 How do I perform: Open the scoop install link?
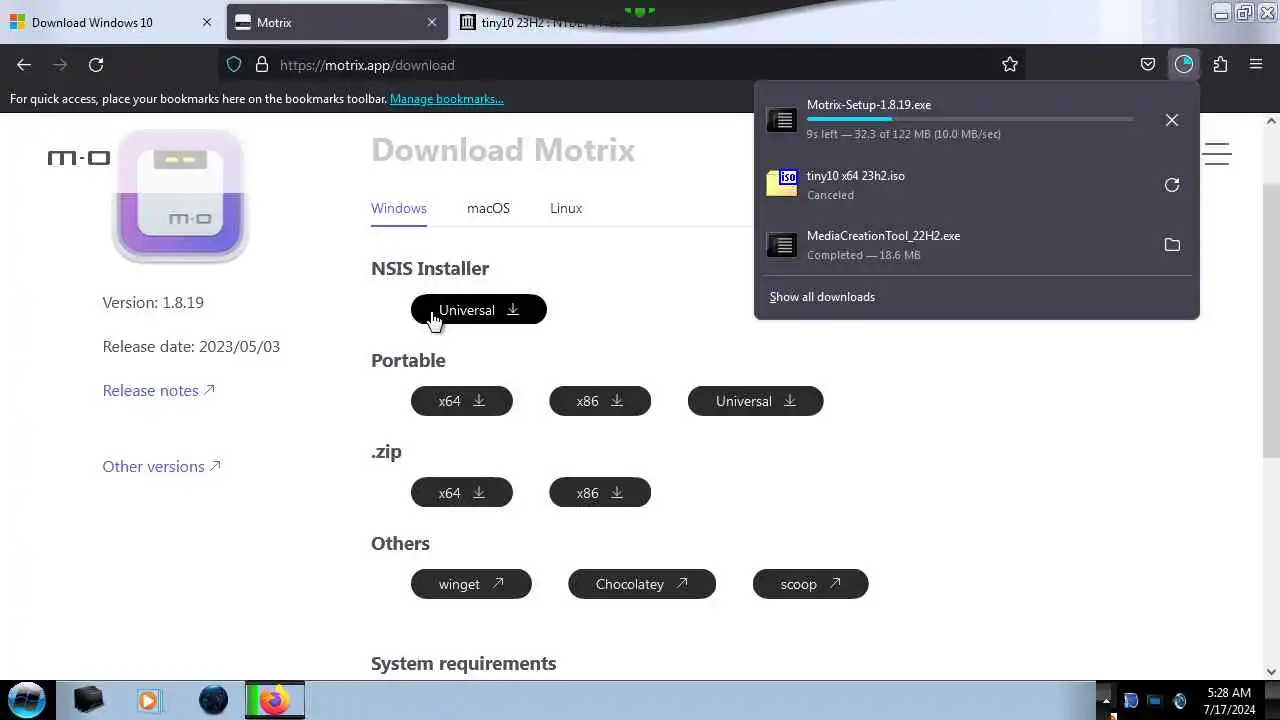pyautogui.click(x=811, y=584)
